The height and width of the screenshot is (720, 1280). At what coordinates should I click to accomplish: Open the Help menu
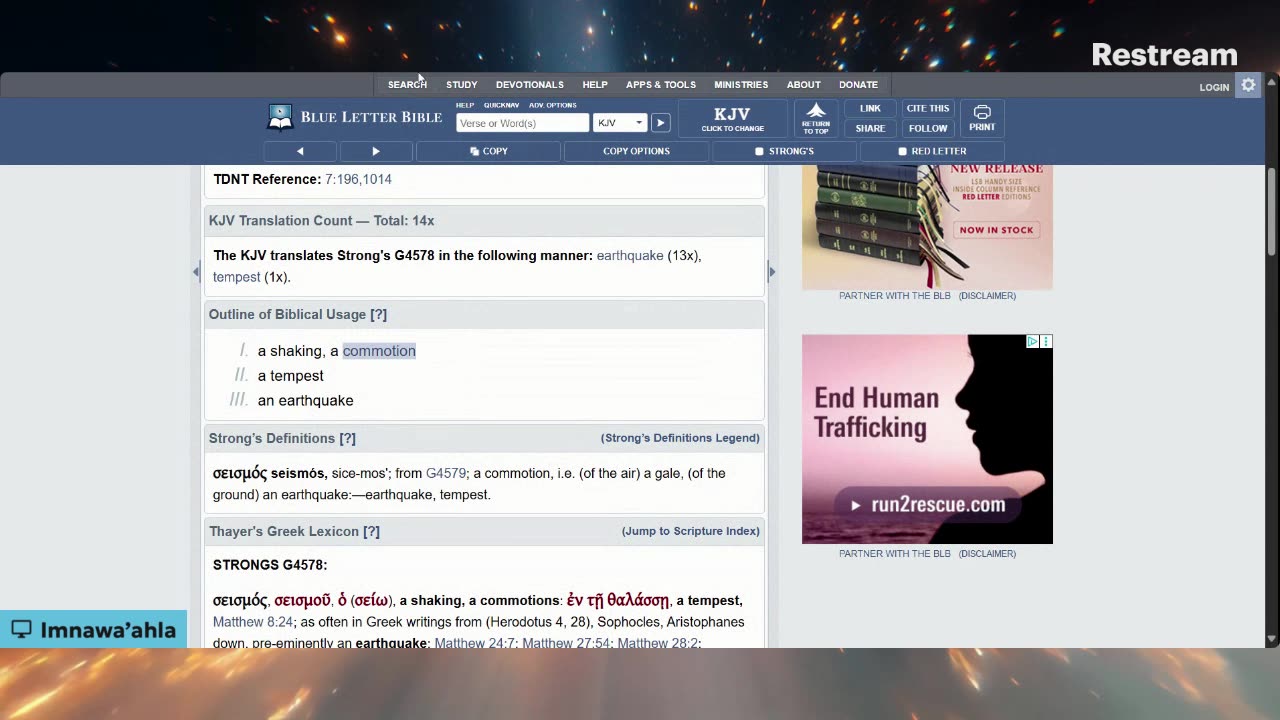(595, 85)
